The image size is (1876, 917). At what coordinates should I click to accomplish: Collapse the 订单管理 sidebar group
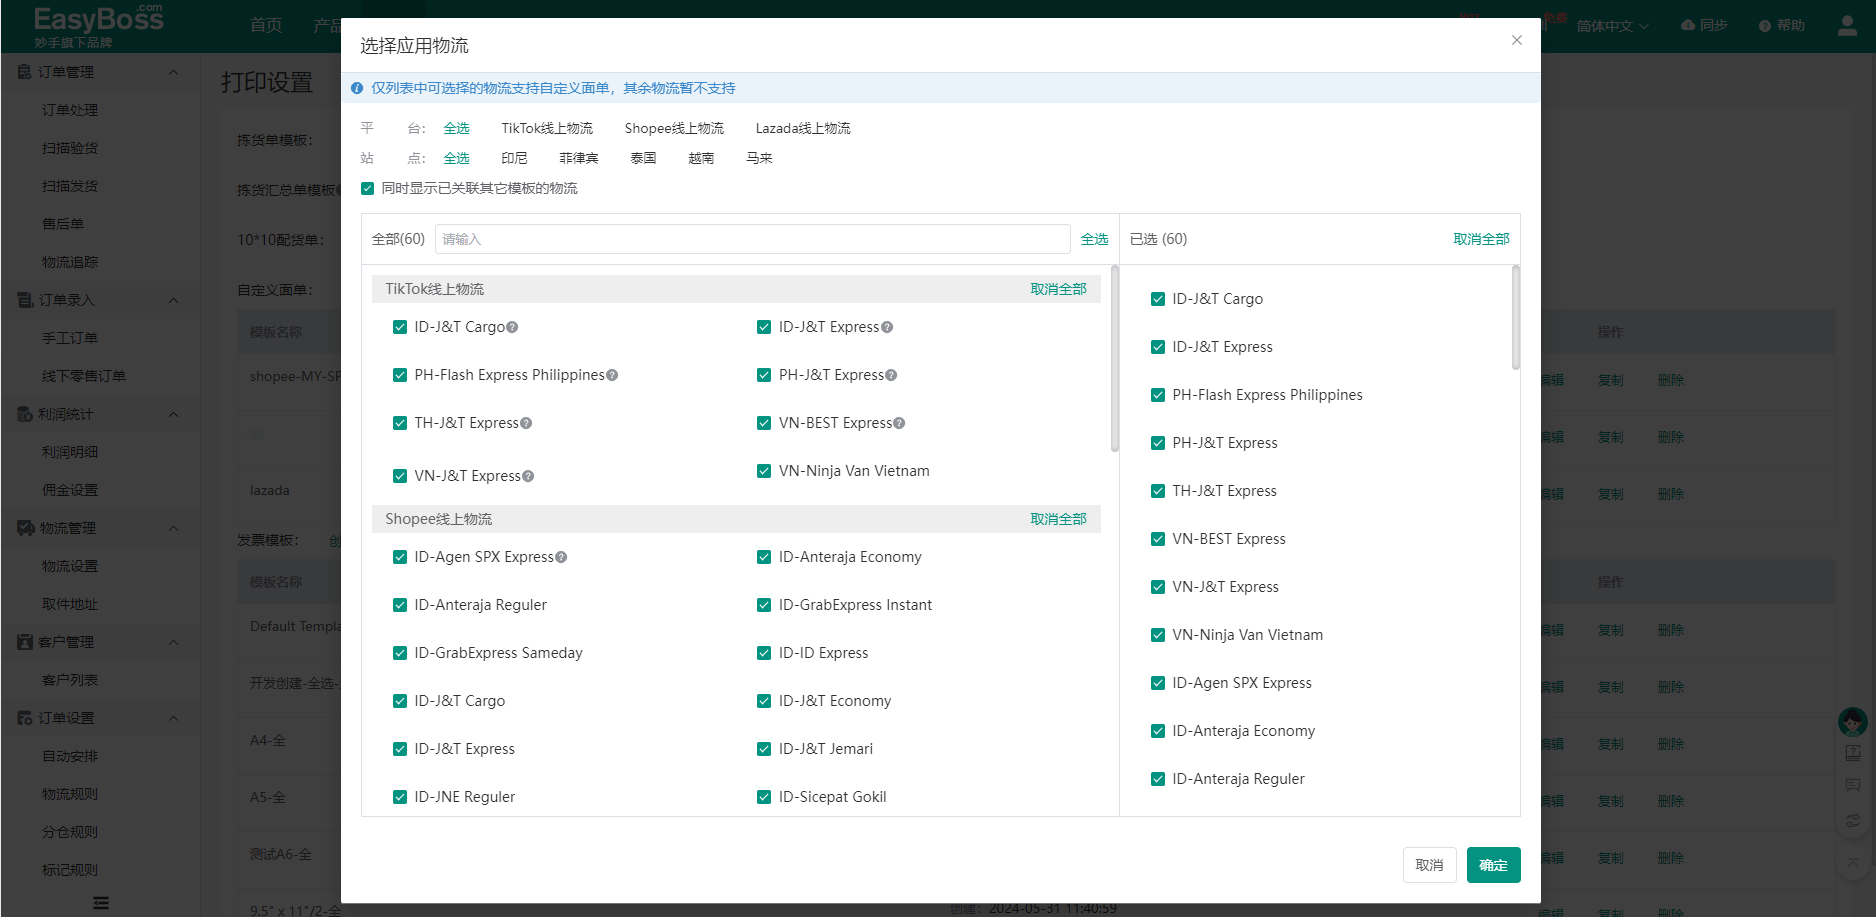(x=173, y=72)
